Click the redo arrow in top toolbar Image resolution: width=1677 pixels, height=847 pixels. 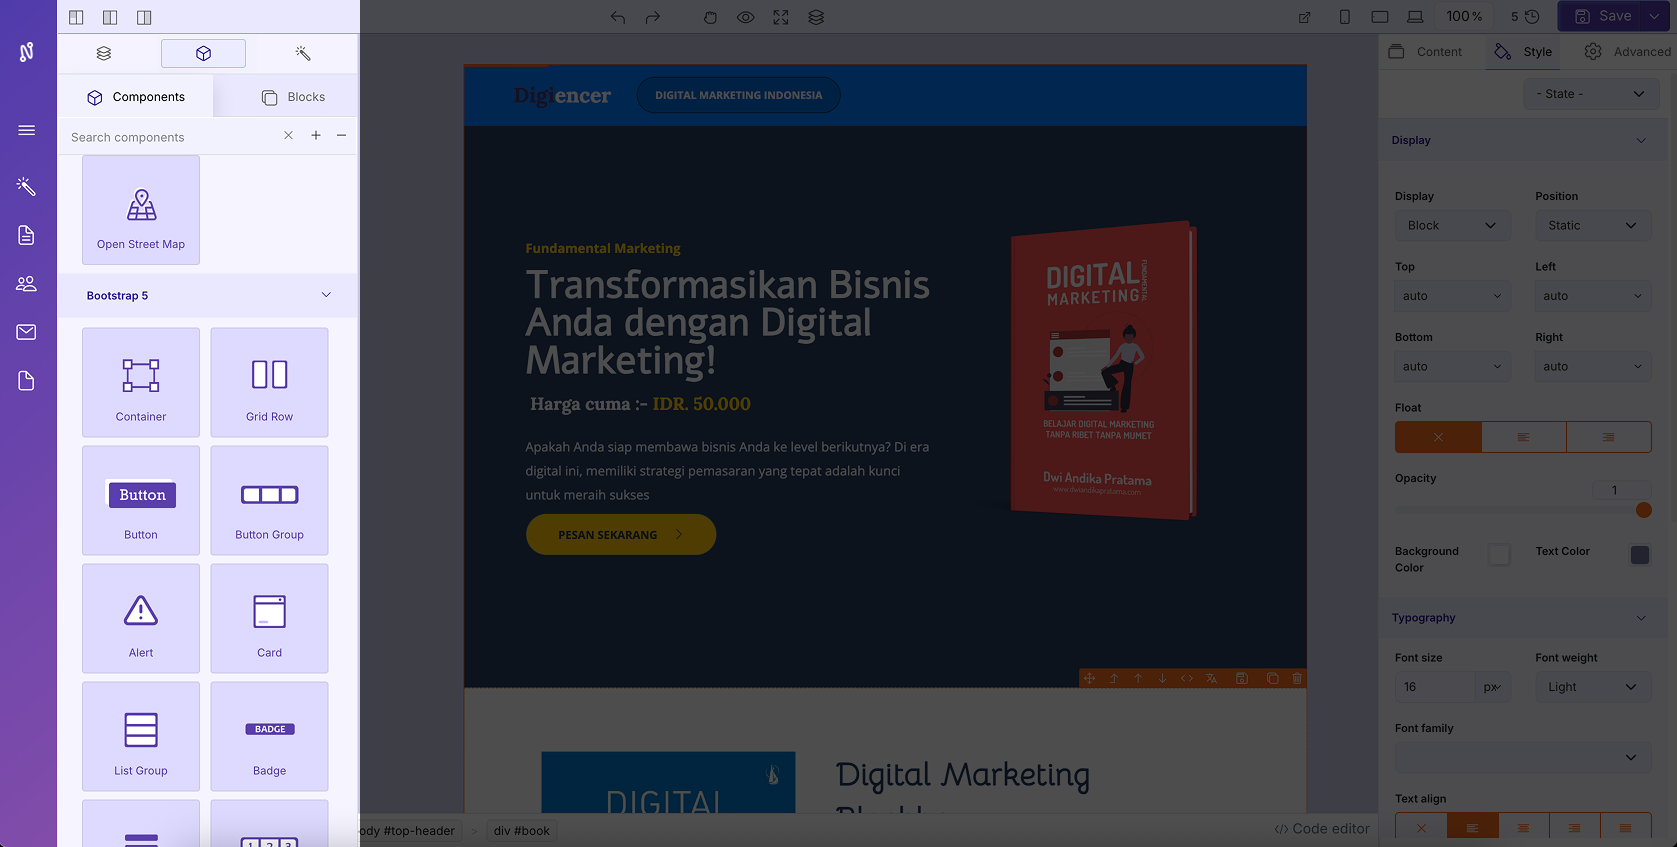[653, 17]
